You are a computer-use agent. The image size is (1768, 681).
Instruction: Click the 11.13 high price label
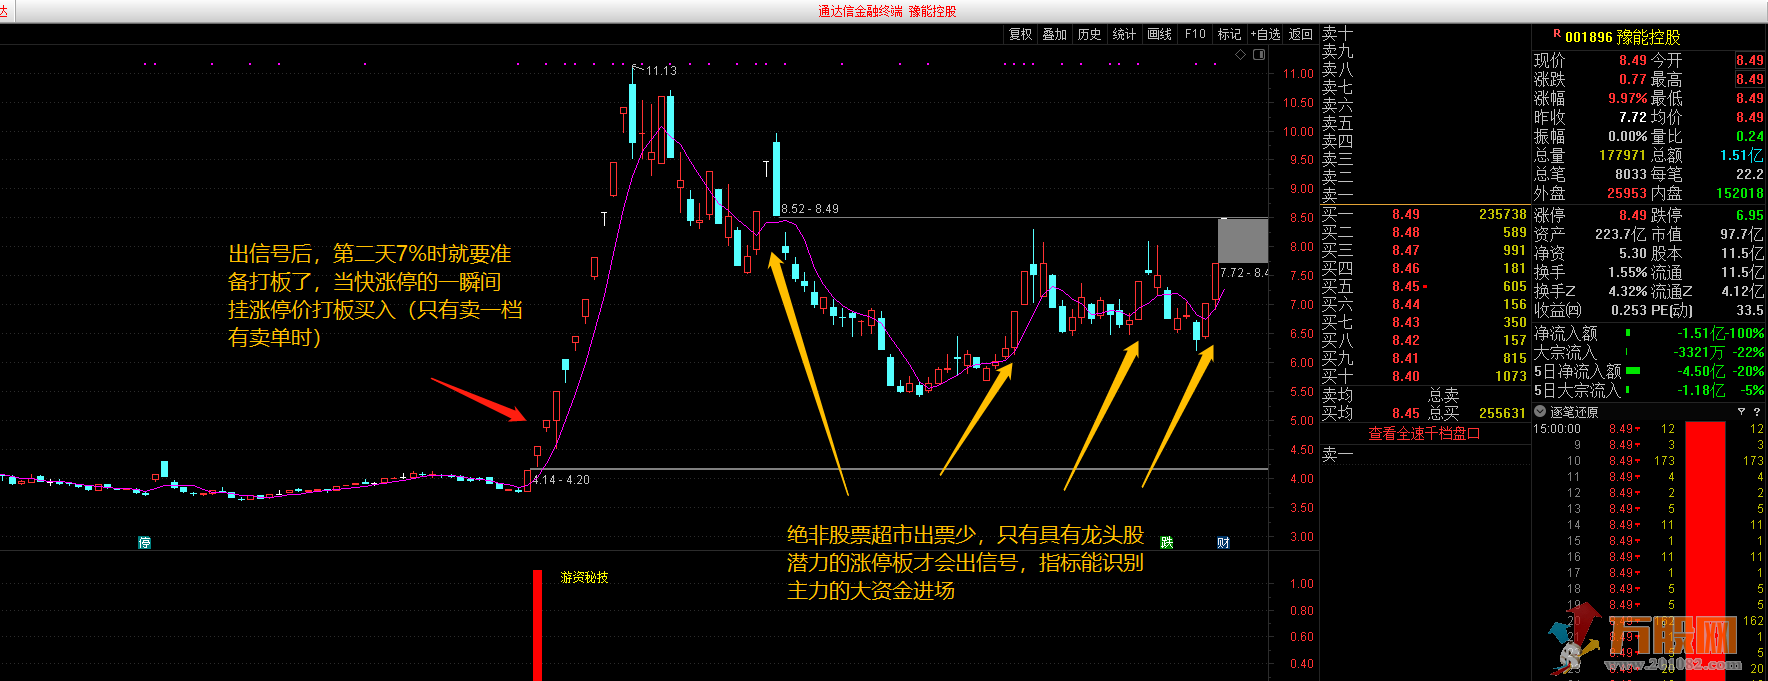click(661, 71)
